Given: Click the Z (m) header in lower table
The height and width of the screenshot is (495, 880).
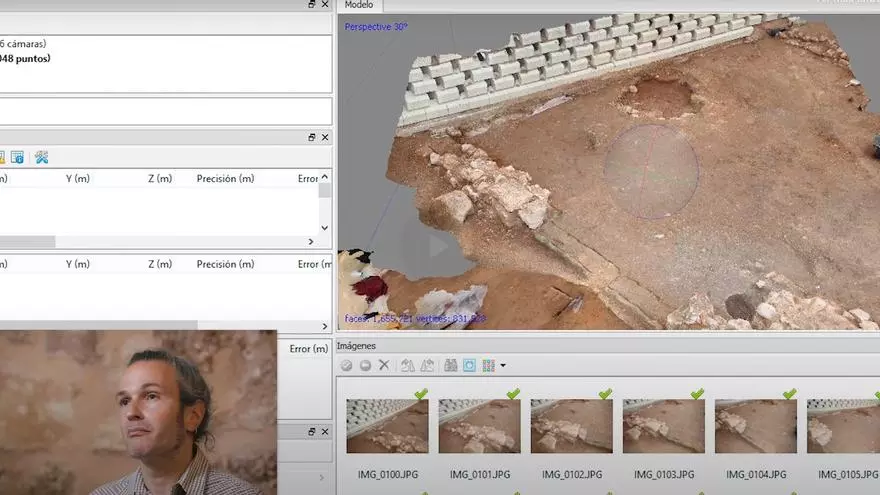Looking at the screenshot, I should point(160,264).
